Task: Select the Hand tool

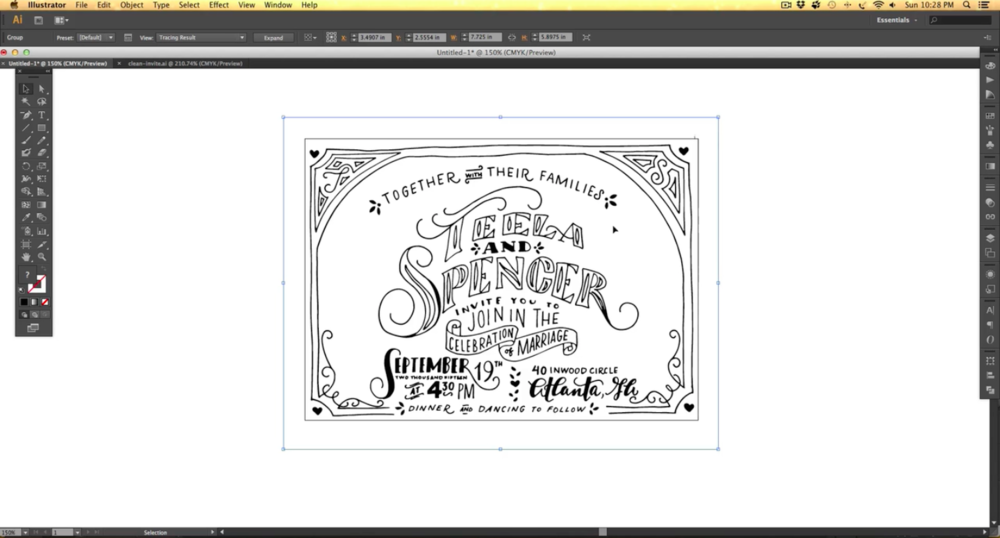Action: pos(26,257)
